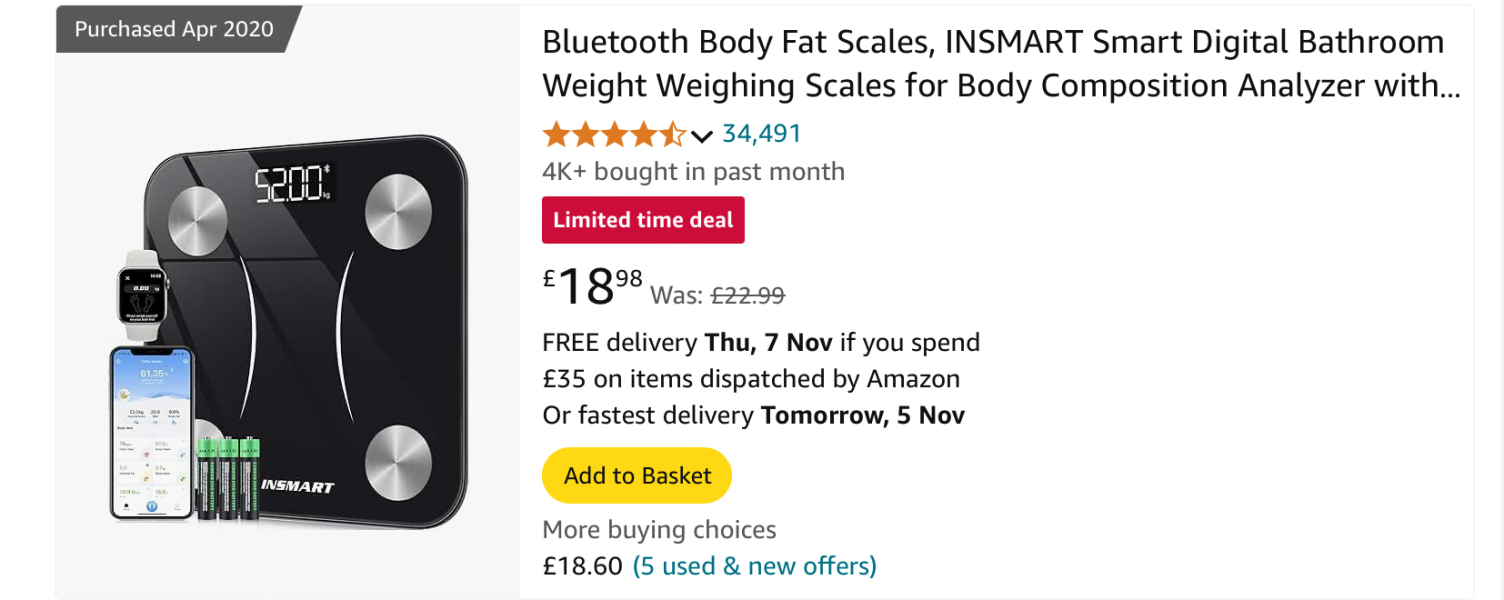Click the Tomorrow, 5 Nov fastest delivery text
The image size is (1504, 600).
(862, 415)
